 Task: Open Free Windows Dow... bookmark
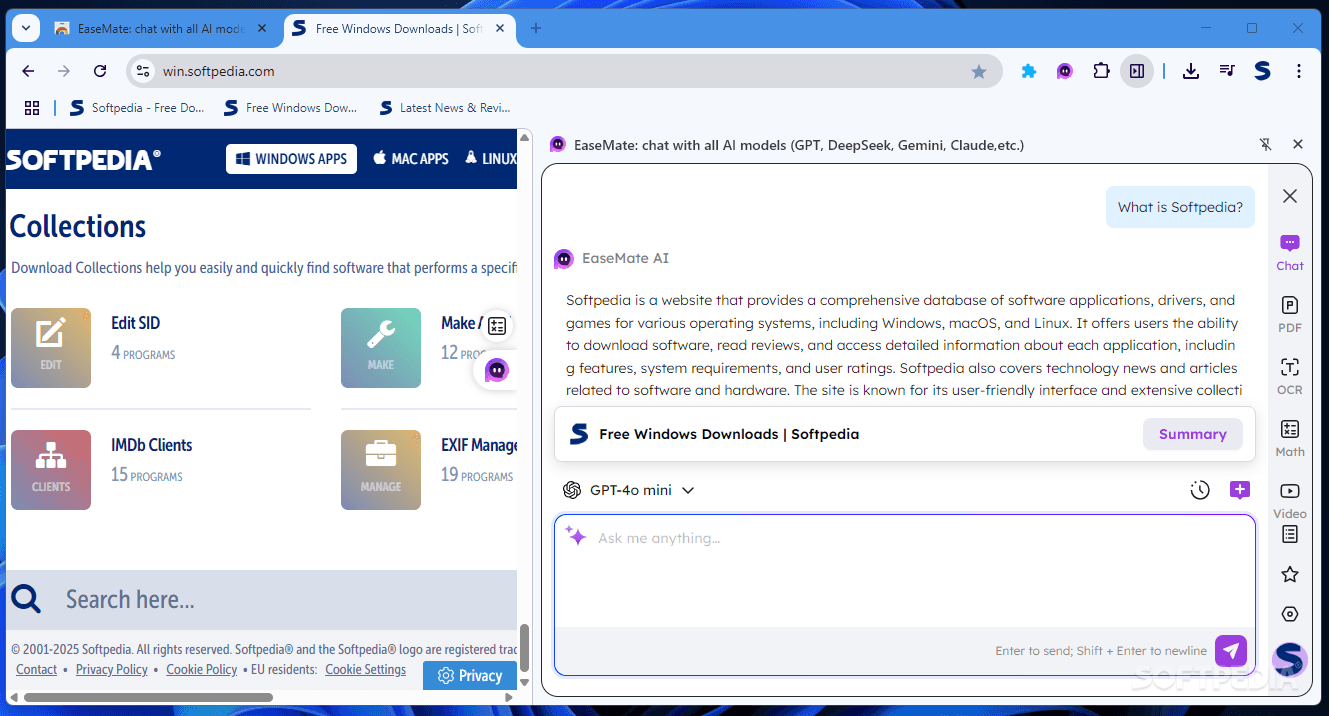coord(290,108)
